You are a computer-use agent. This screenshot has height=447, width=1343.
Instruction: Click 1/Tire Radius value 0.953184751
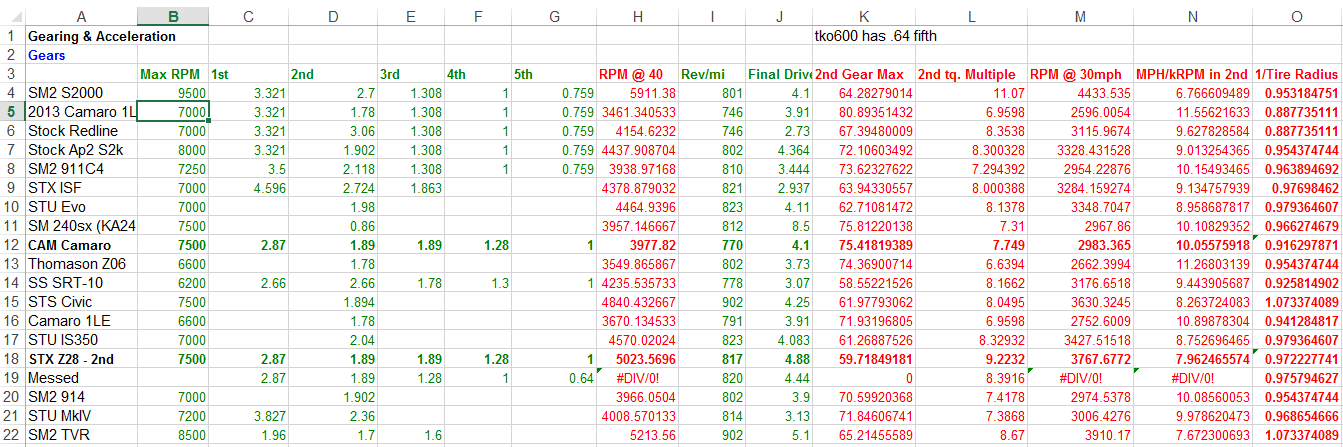click(1297, 93)
